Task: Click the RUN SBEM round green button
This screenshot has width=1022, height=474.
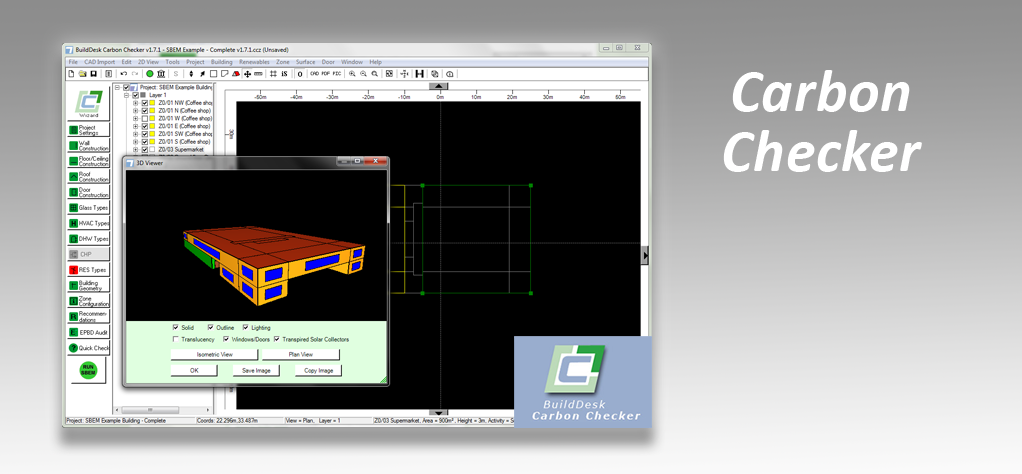Action: [x=88, y=371]
